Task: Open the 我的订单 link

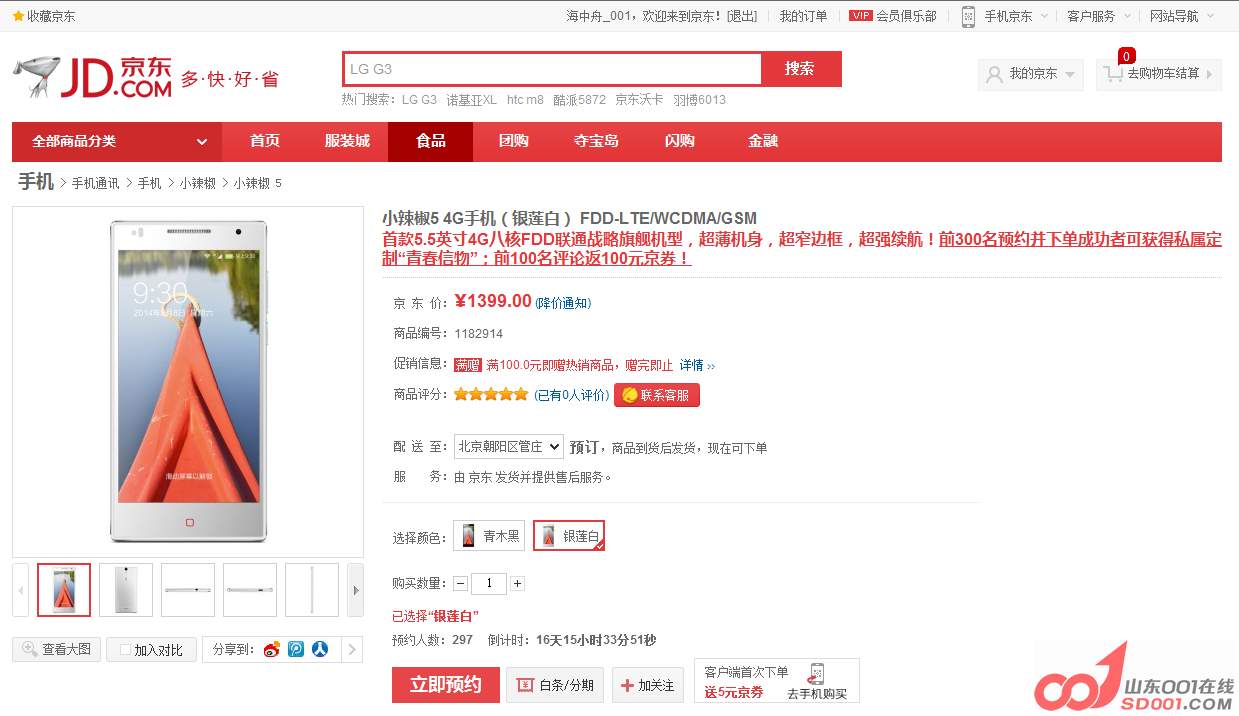Action: [804, 16]
